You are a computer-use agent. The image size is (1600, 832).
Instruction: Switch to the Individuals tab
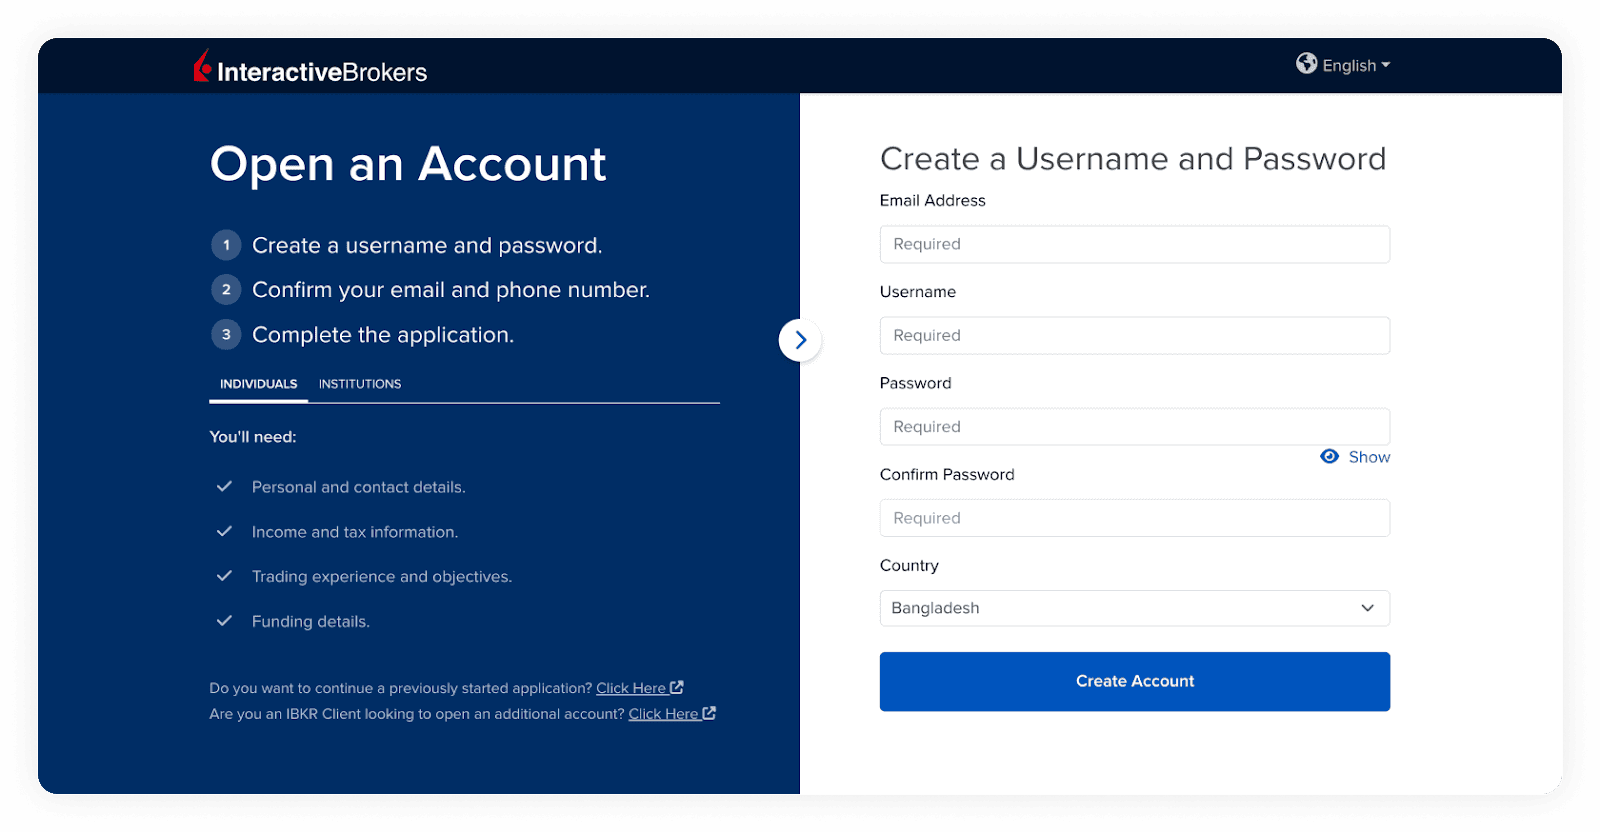[258, 384]
